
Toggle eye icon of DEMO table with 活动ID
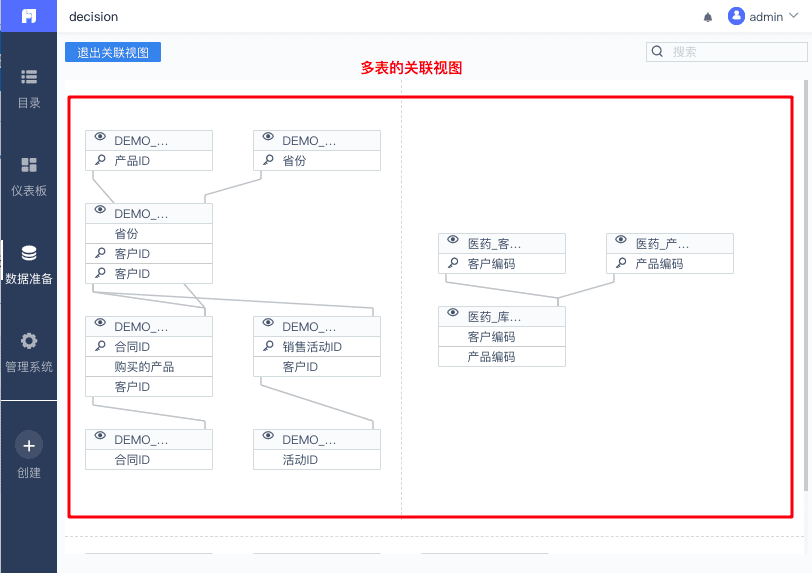(x=268, y=436)
